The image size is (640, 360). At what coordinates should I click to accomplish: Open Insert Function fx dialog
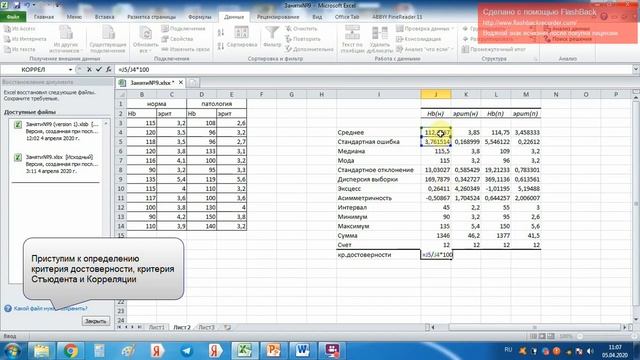[109, 70]
